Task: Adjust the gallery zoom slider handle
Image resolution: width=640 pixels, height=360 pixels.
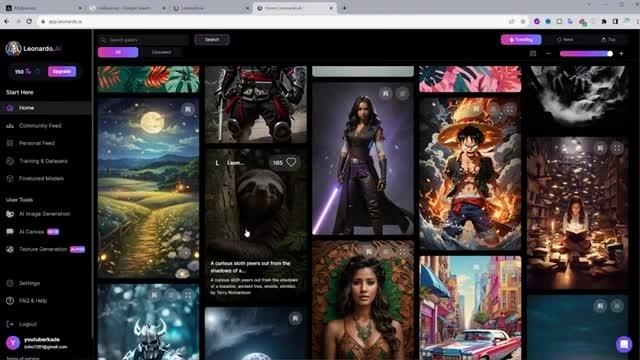Action: click(610, 53)
